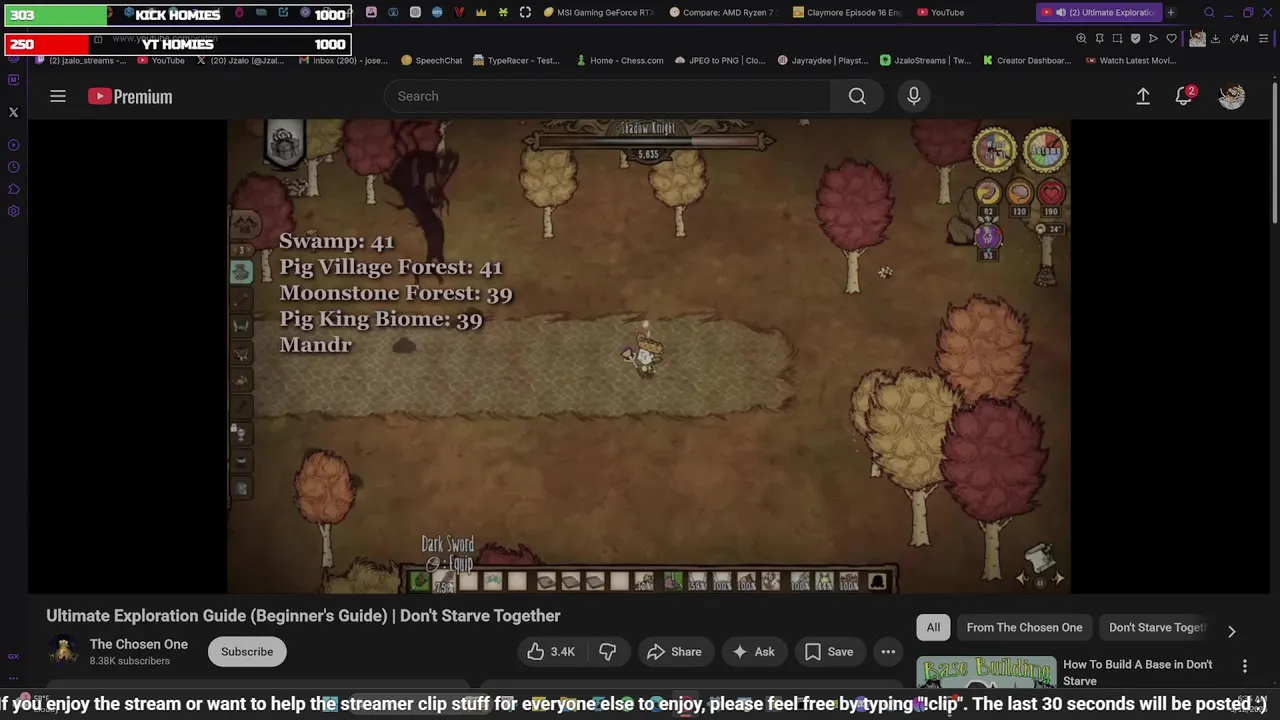Open the Creator Dashboard bookmark
The image size is (1280, 720).
[x=1027, y=60]
